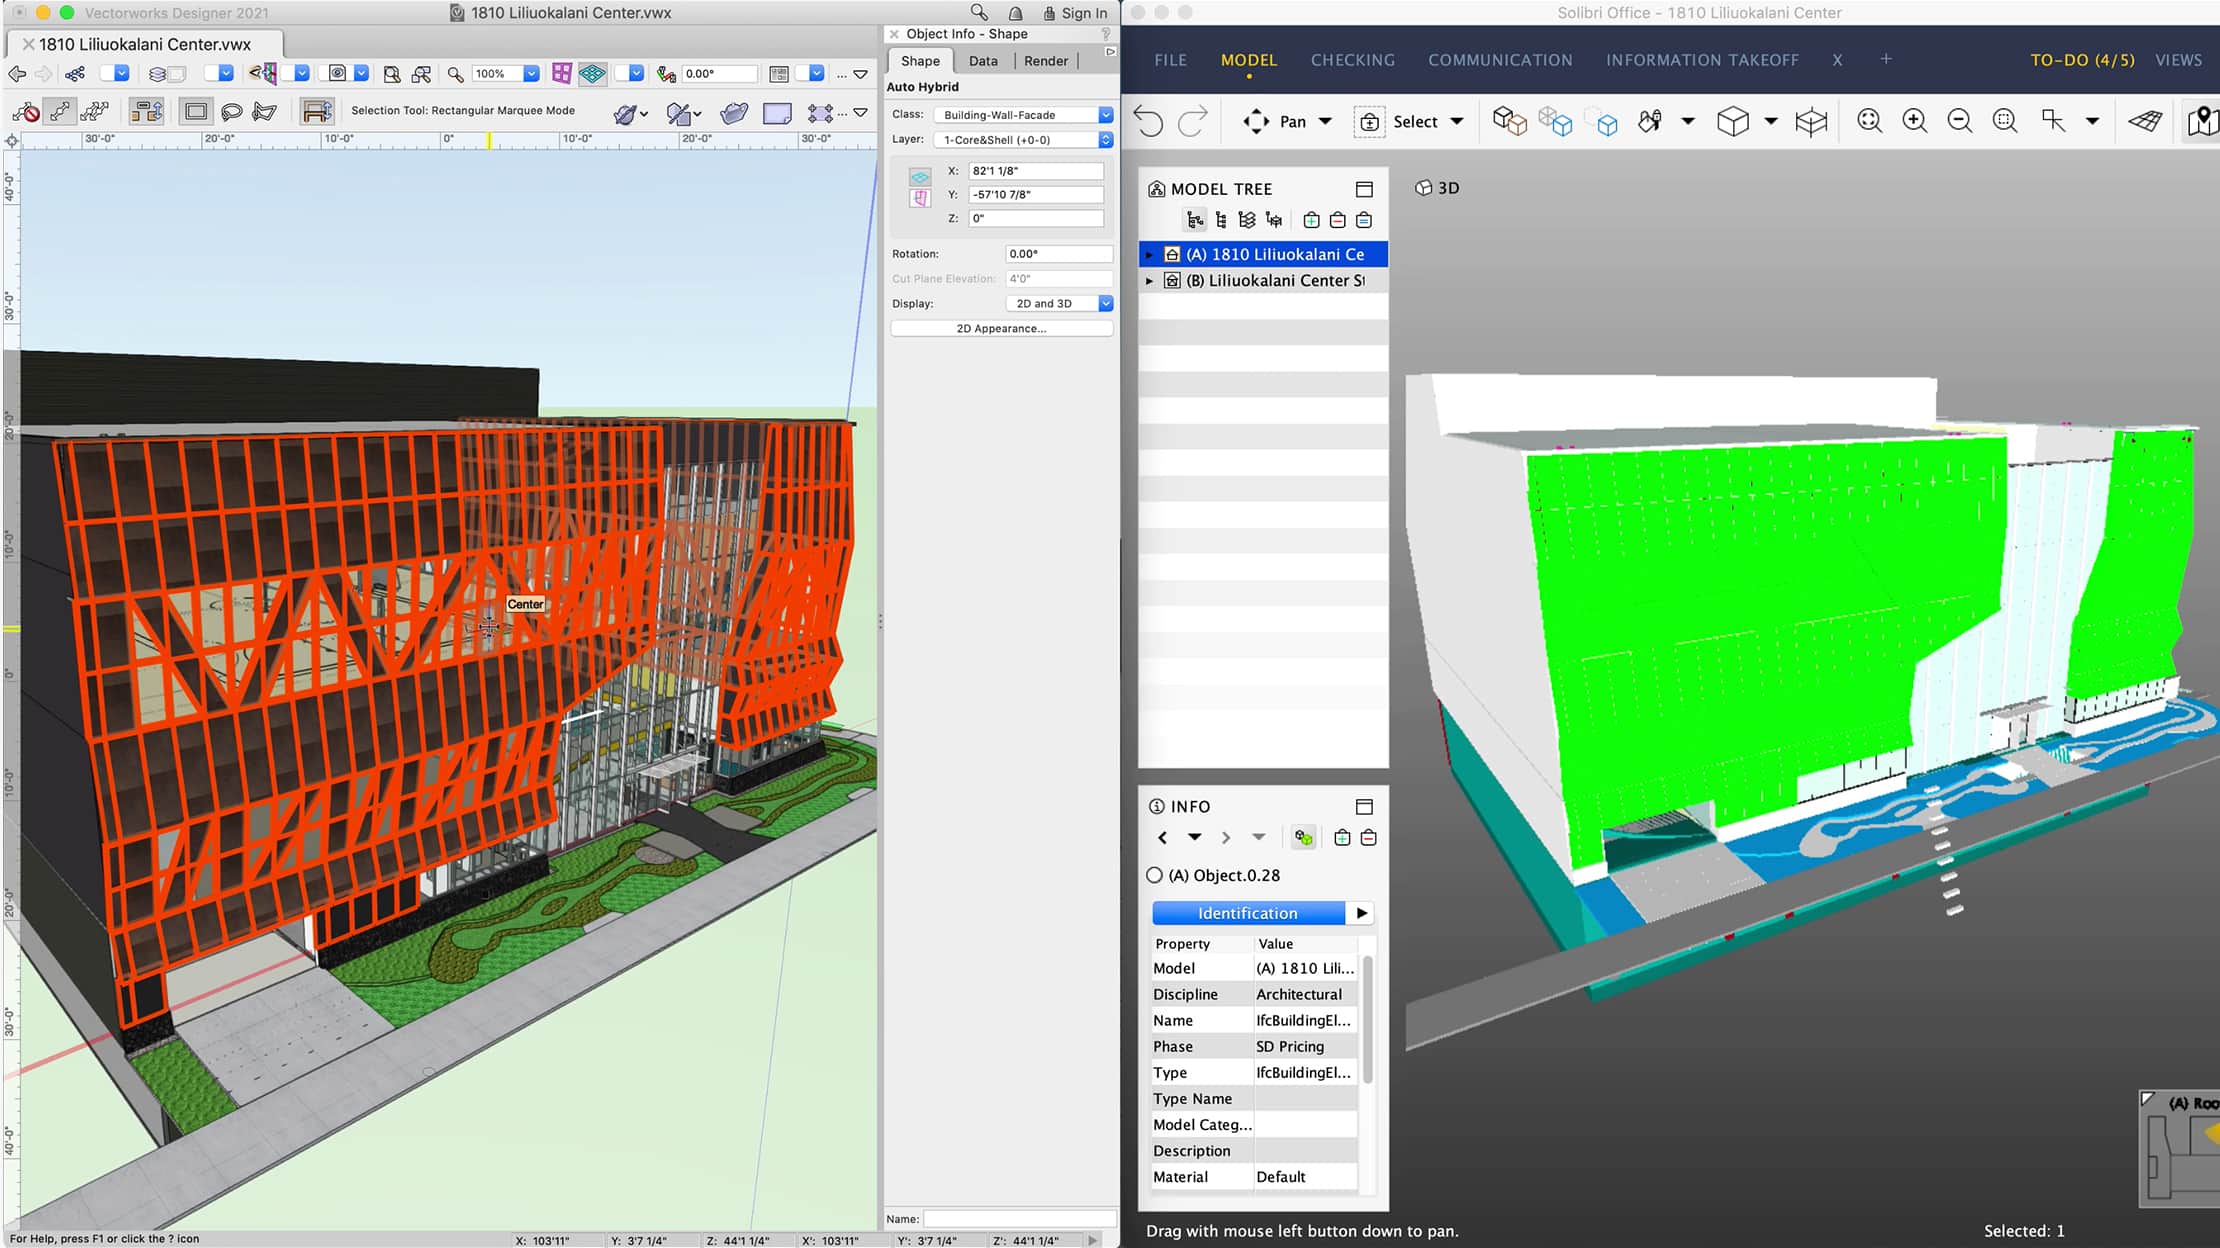Click the Identification header button
This screenshot has width=2220, height=1248.
(1248, 913)
